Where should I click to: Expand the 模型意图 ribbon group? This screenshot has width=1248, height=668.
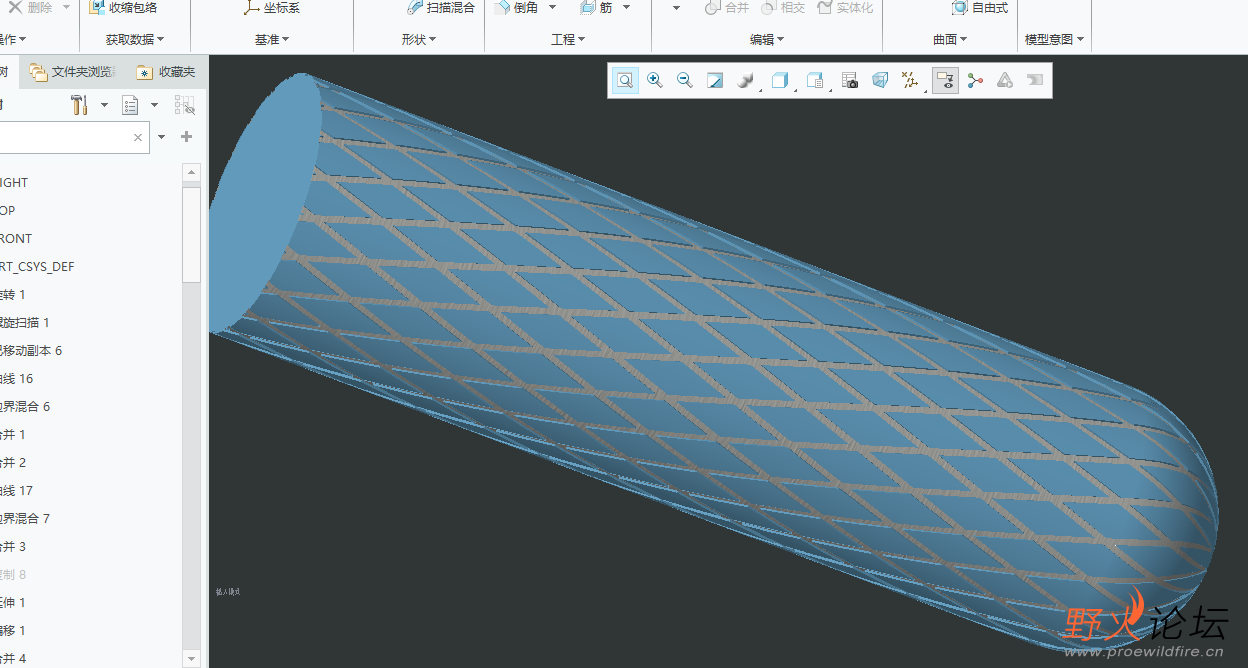click(1055, 40)
